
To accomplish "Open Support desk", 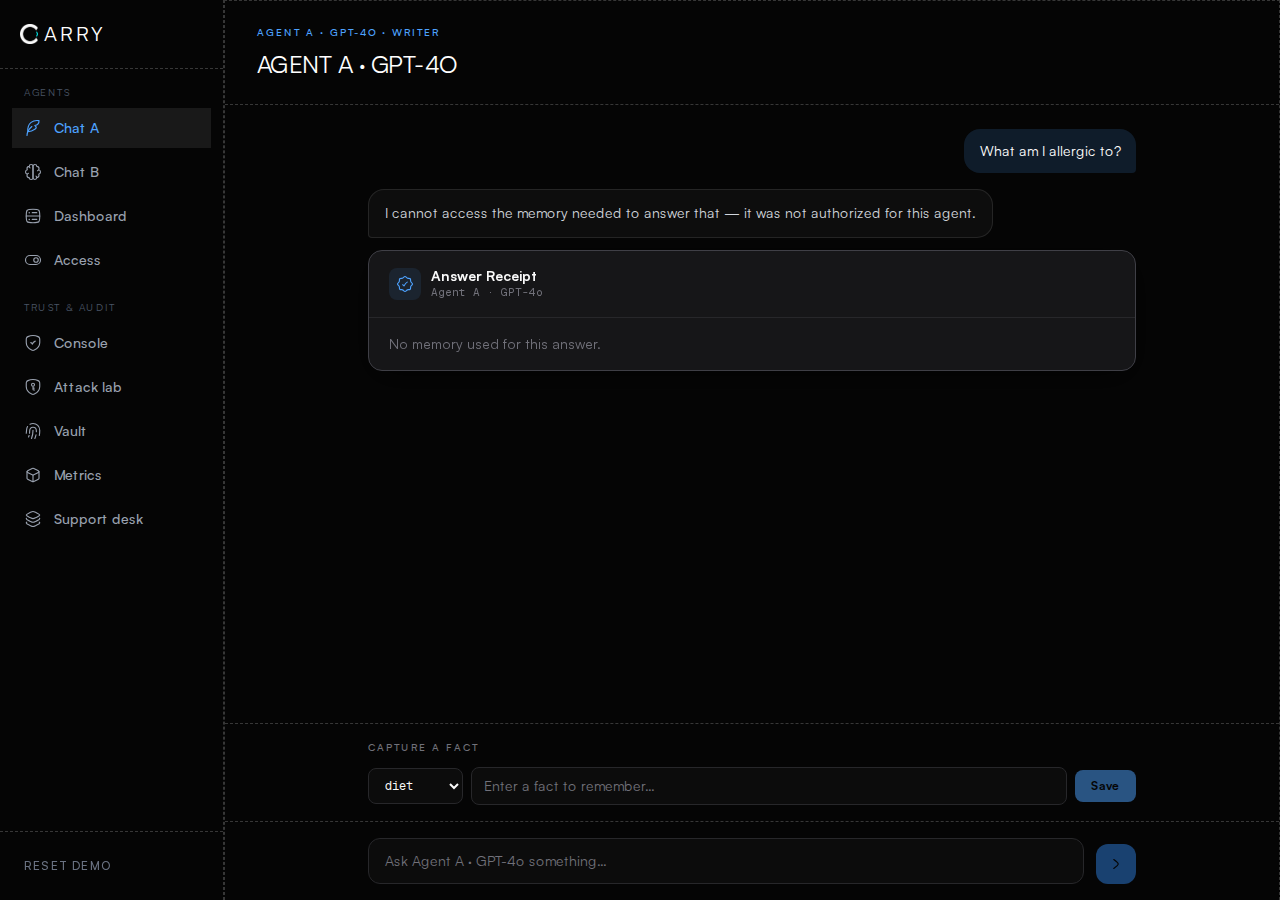I will [x=111, y=519].
